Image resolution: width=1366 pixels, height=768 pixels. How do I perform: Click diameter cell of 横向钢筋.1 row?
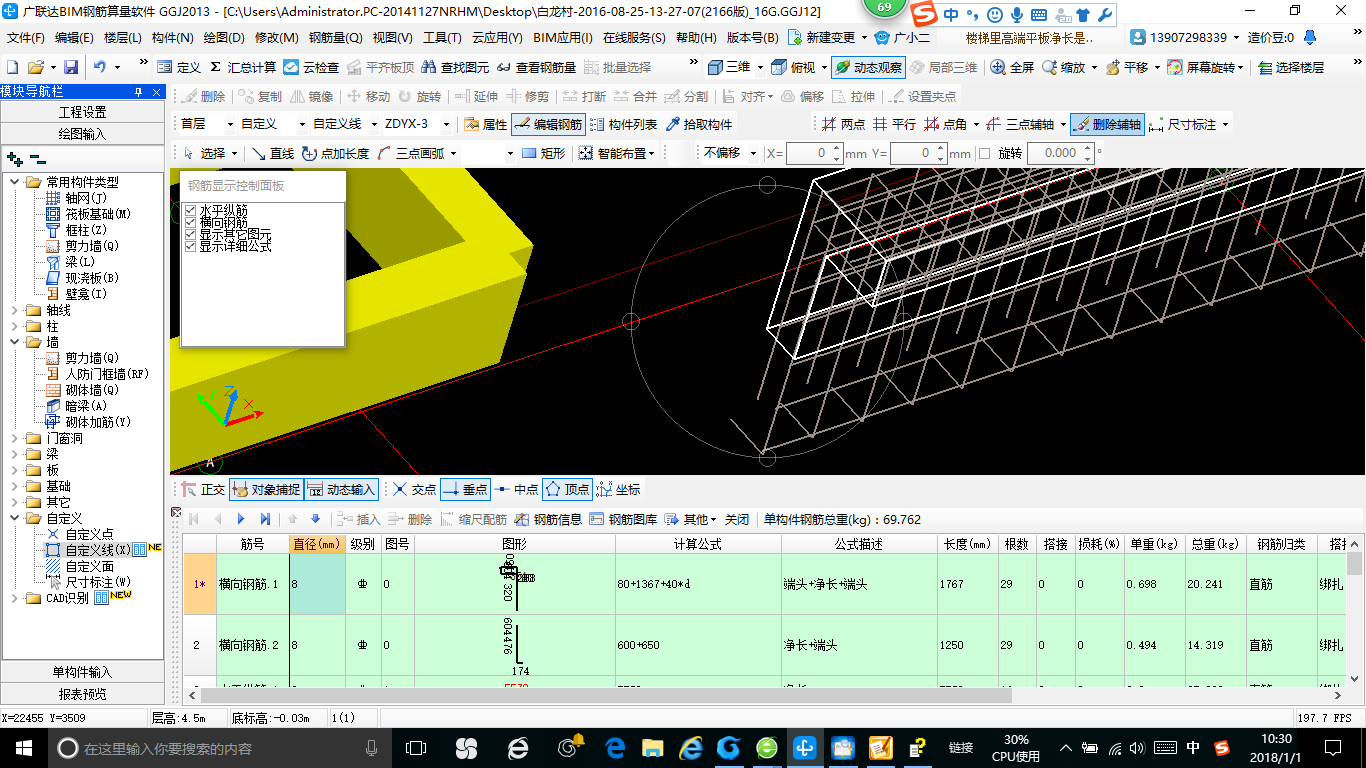pos(317,584)
